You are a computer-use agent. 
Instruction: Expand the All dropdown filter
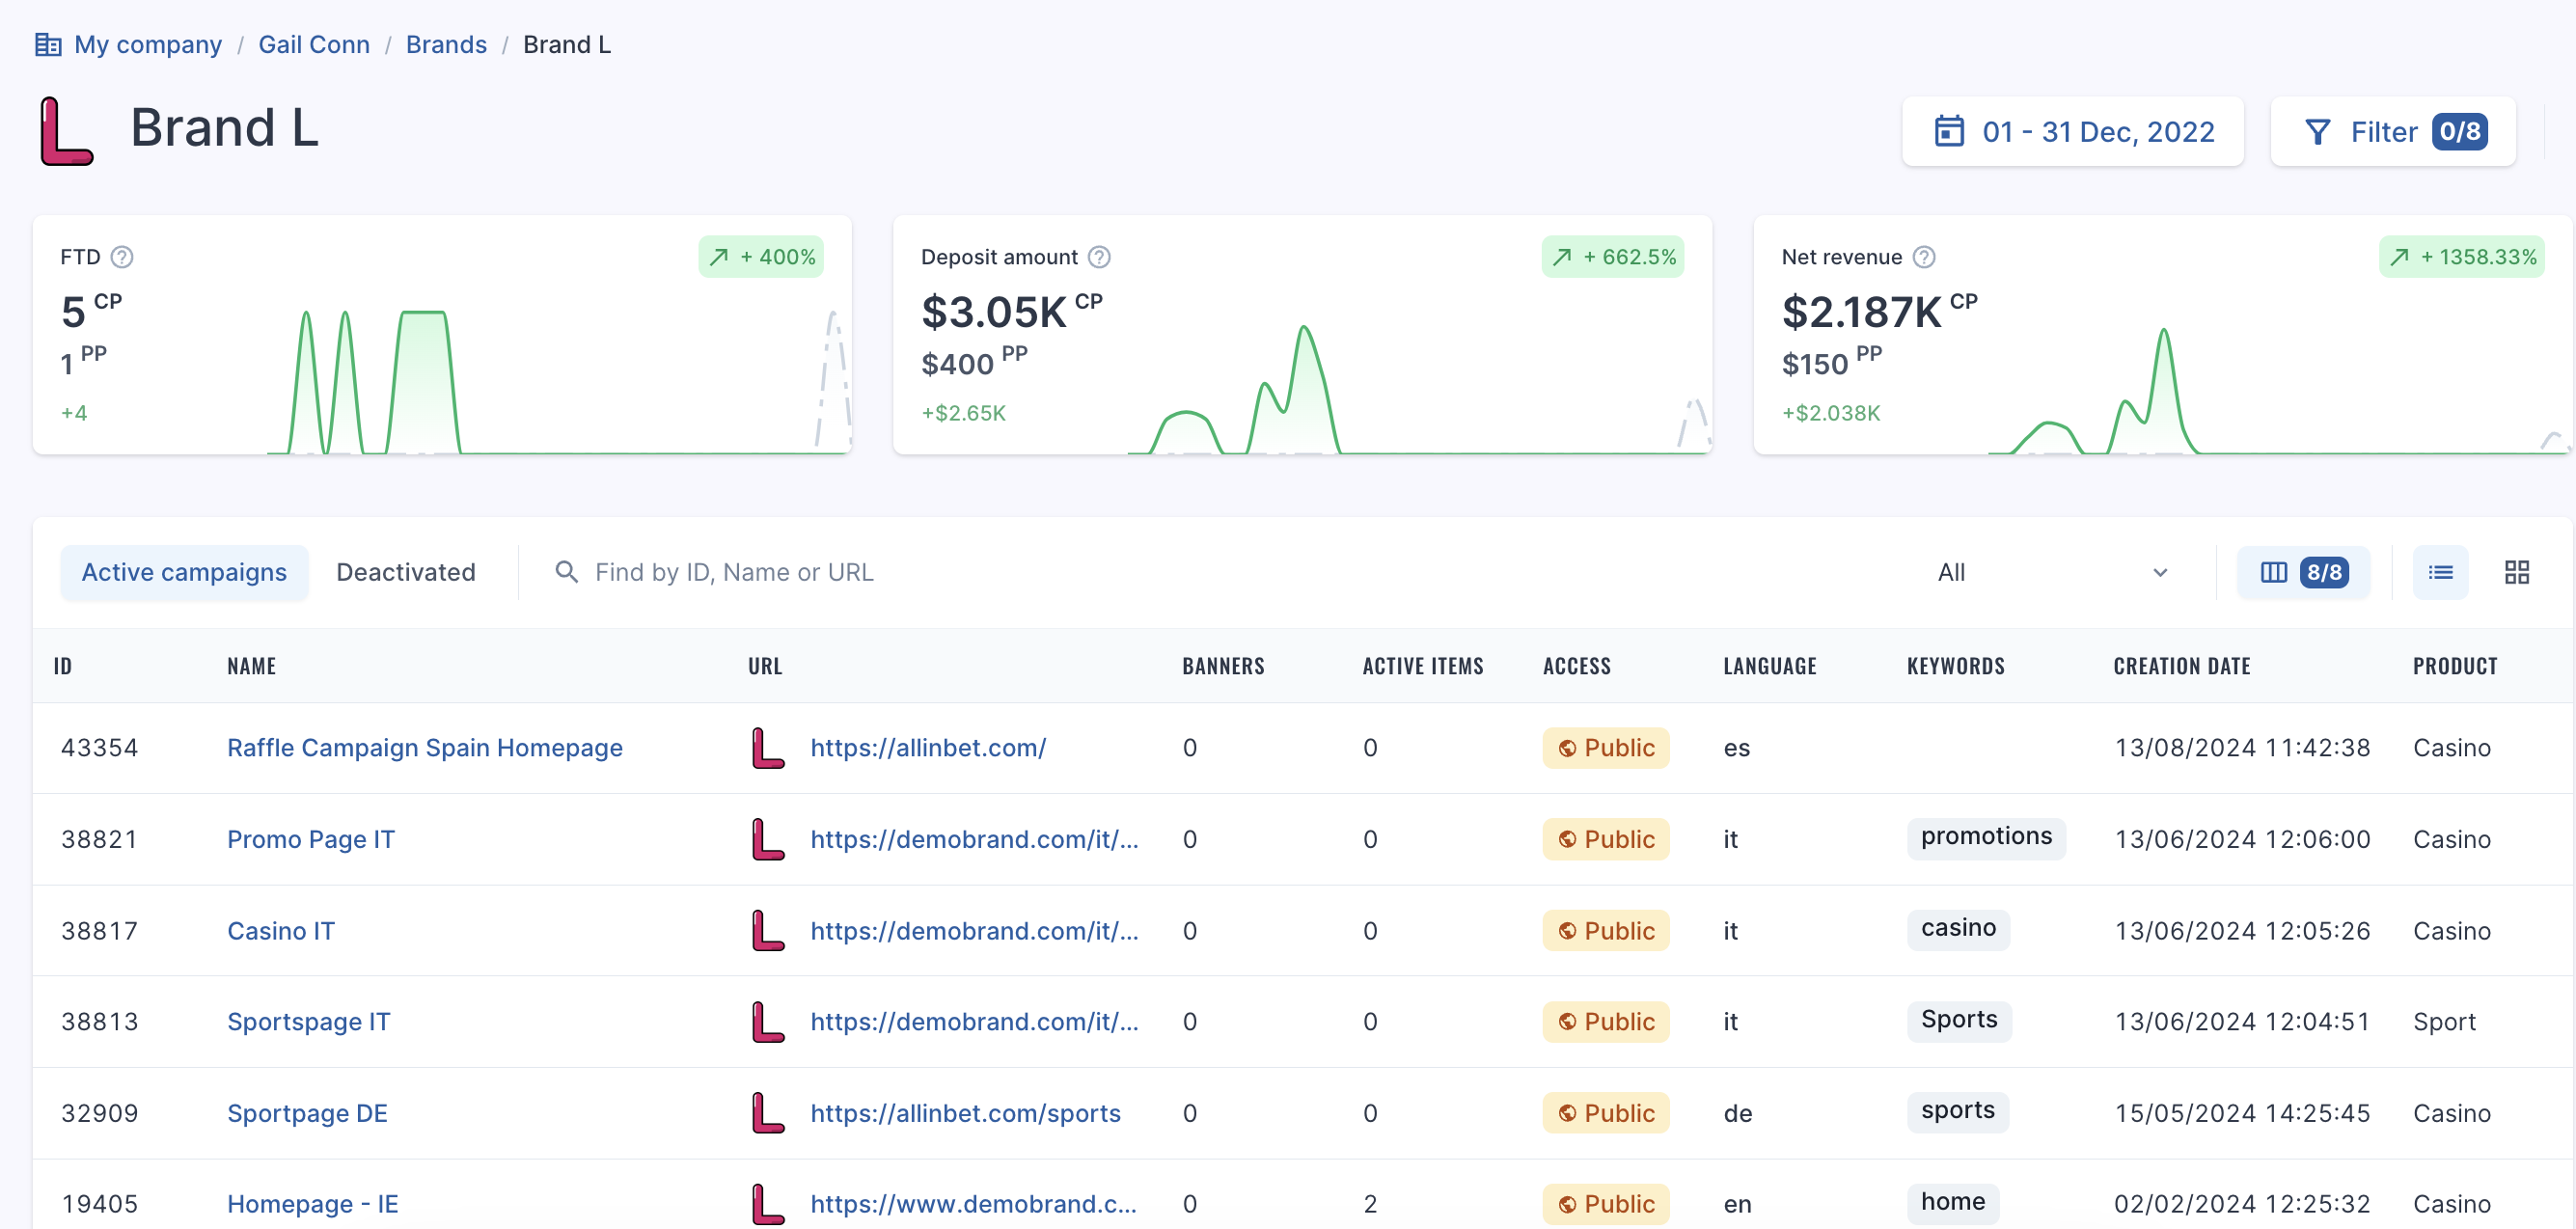pos(2051,572)
